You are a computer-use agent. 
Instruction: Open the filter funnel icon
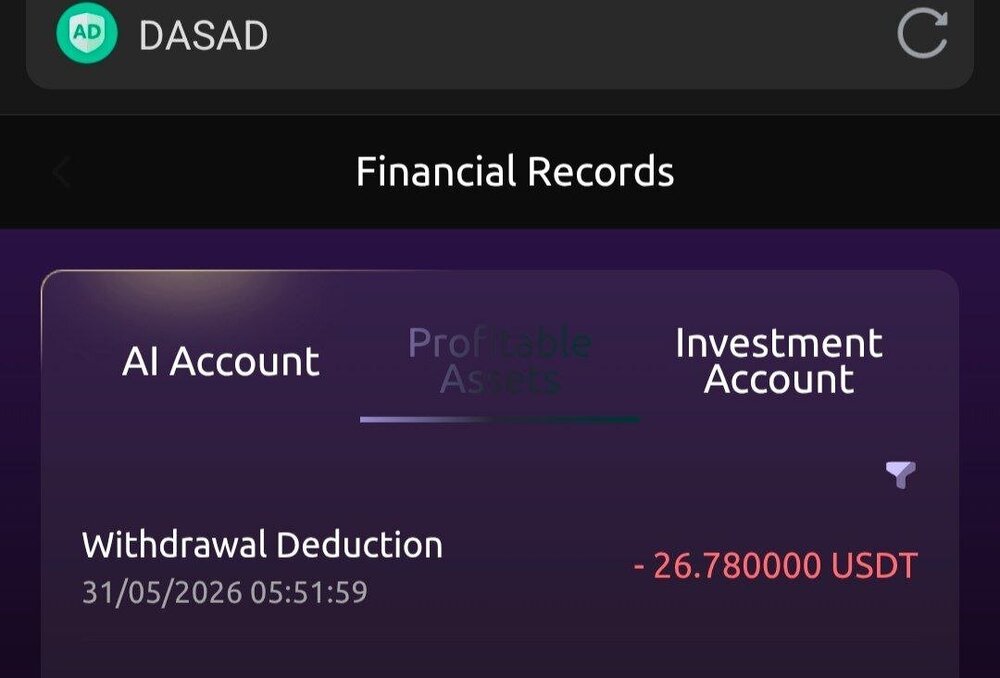901,475
